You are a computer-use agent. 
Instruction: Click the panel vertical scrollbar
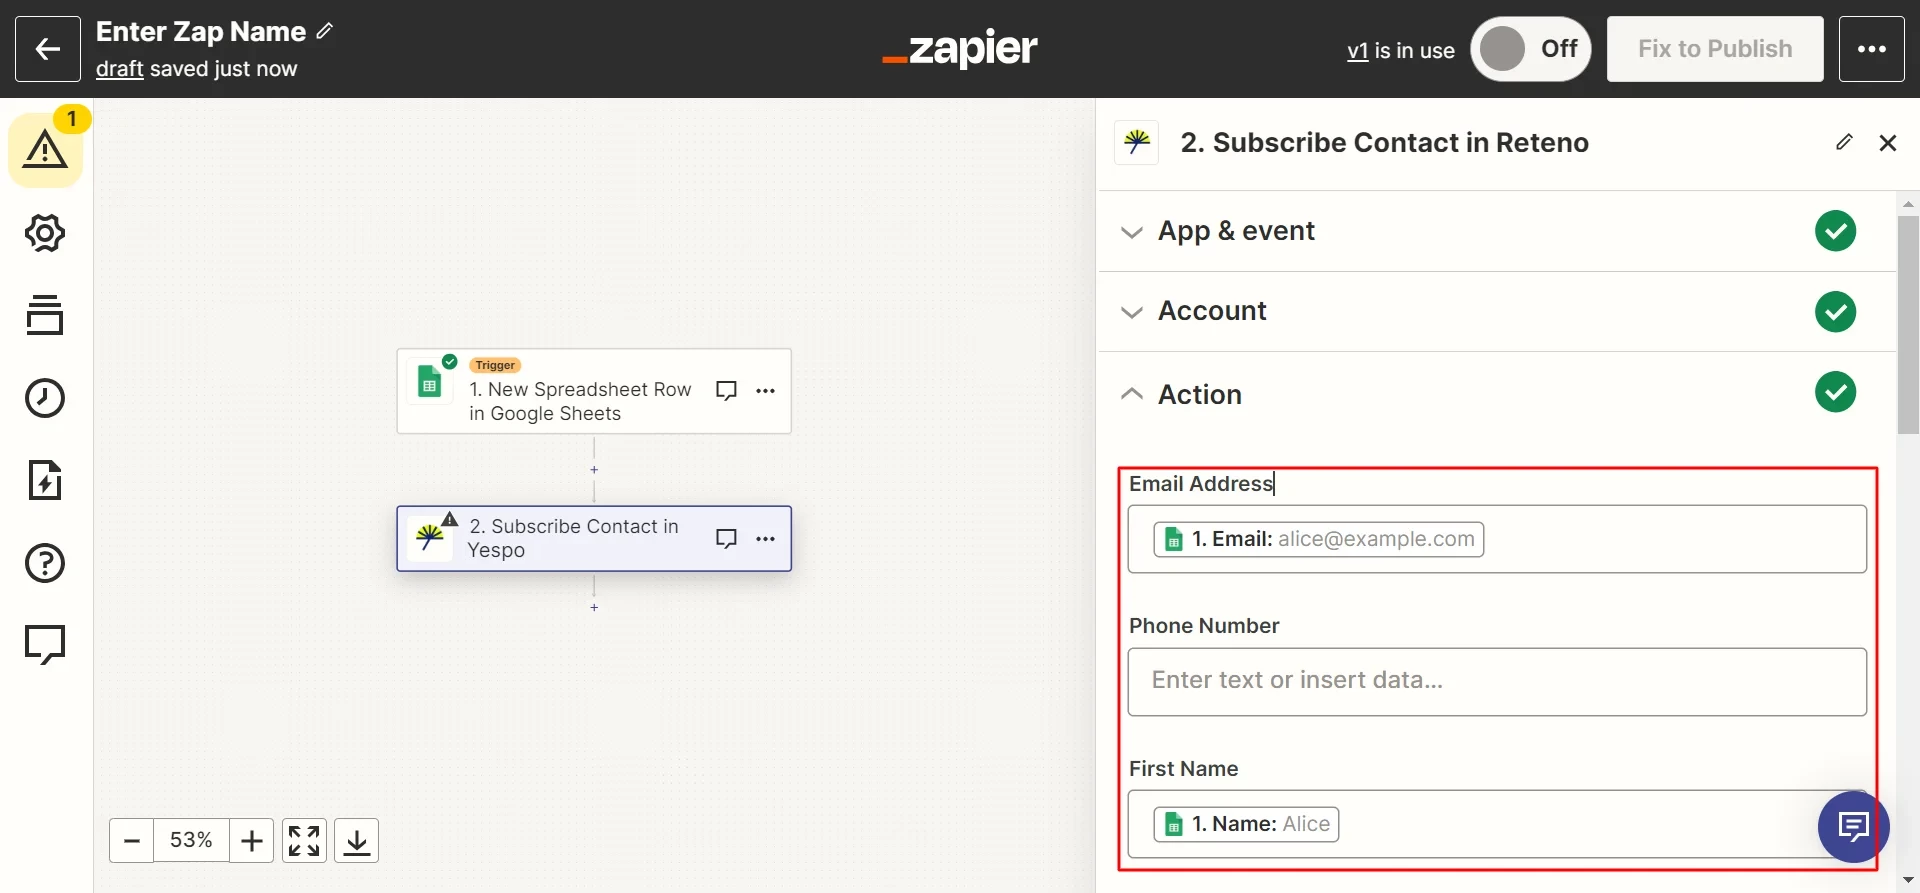point(1908,325)
